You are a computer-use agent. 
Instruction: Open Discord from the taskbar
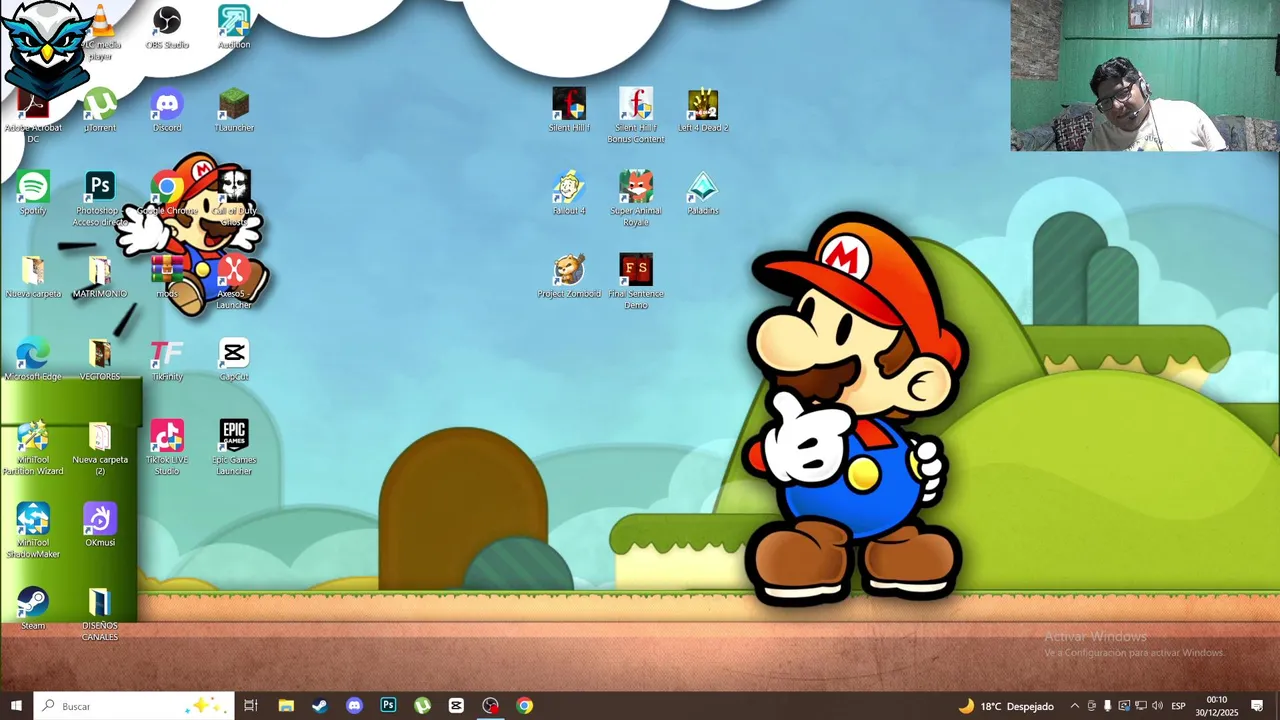tap(354, 706)
